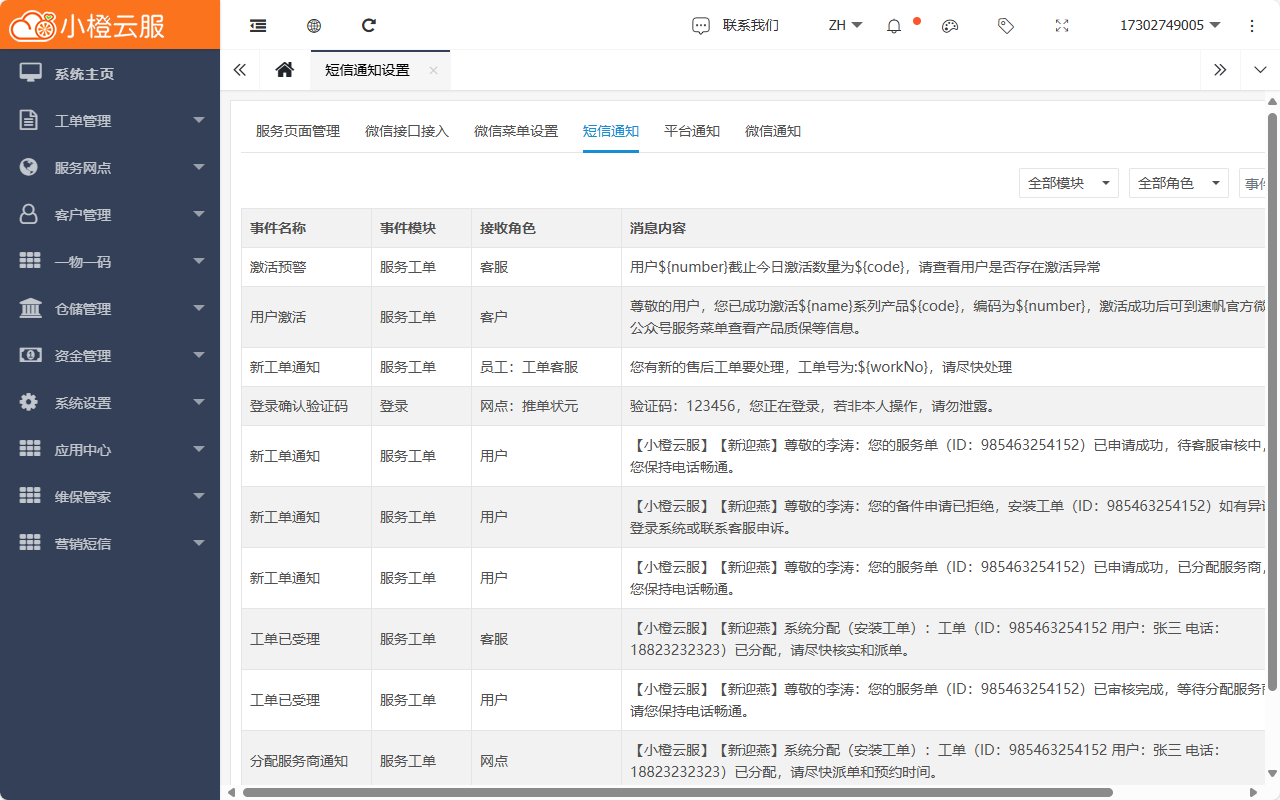Expand the 客户管理 menu arrow

tap(199, 214)
